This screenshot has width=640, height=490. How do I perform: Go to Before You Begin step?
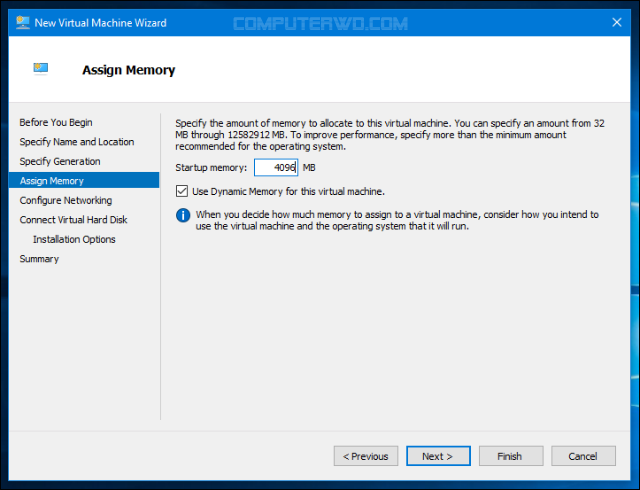coord(56,122)
